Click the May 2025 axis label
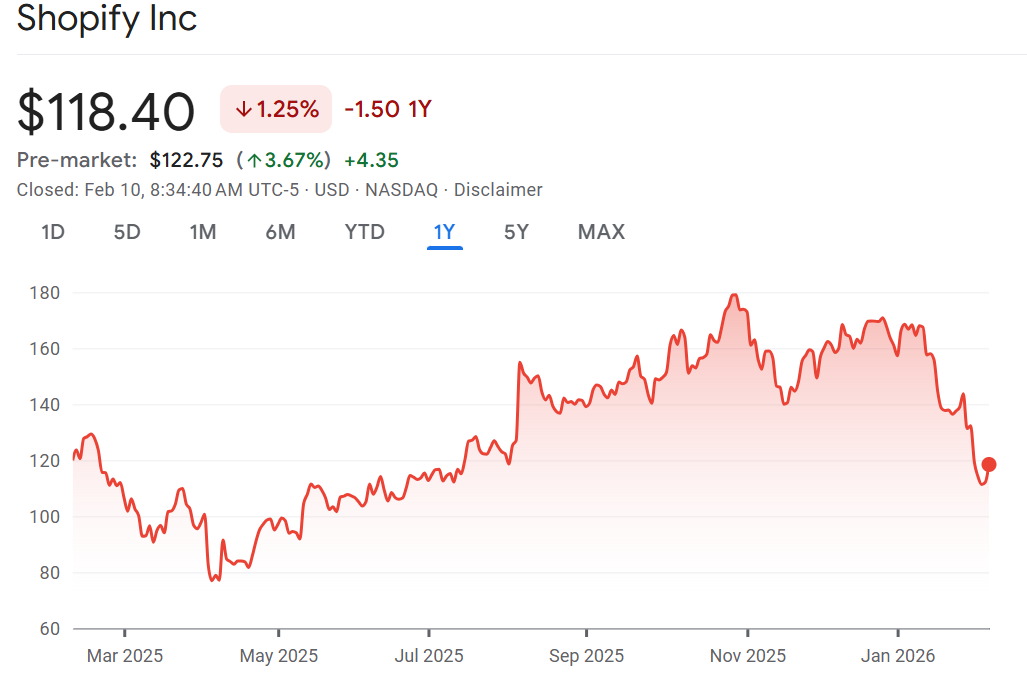 pos(279,656)
